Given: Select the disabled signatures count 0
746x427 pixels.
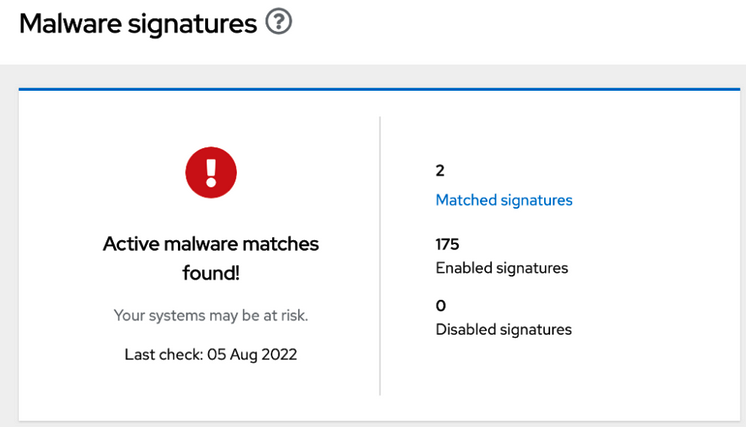Looking at the screenshot, I should (441, 305).
